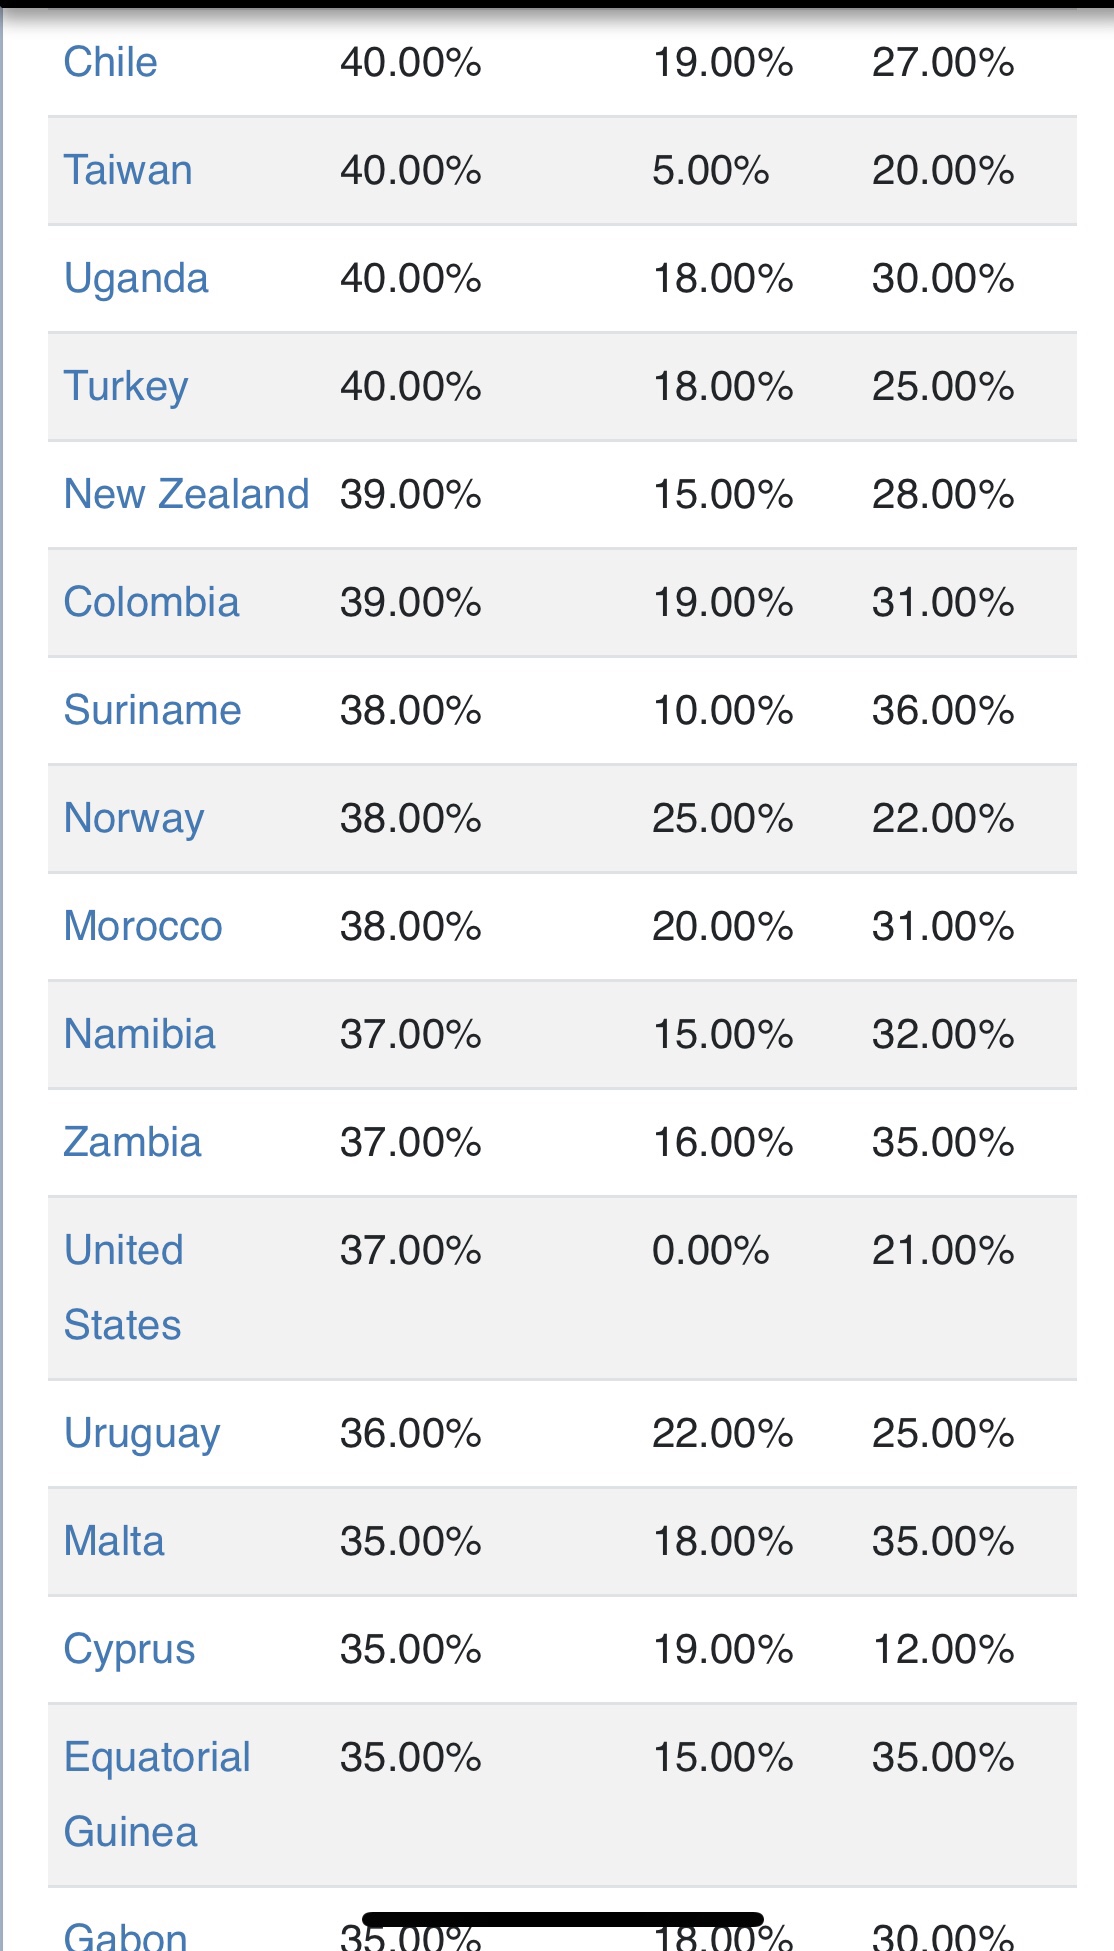Open the Norway country link
This screenshot has width=1114, height=1951.
tap(134, 818)
